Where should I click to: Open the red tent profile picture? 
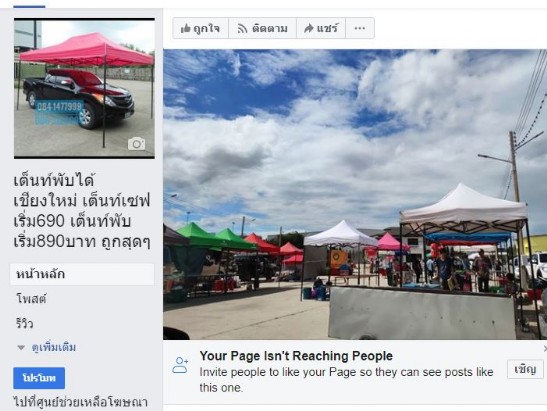84,88
